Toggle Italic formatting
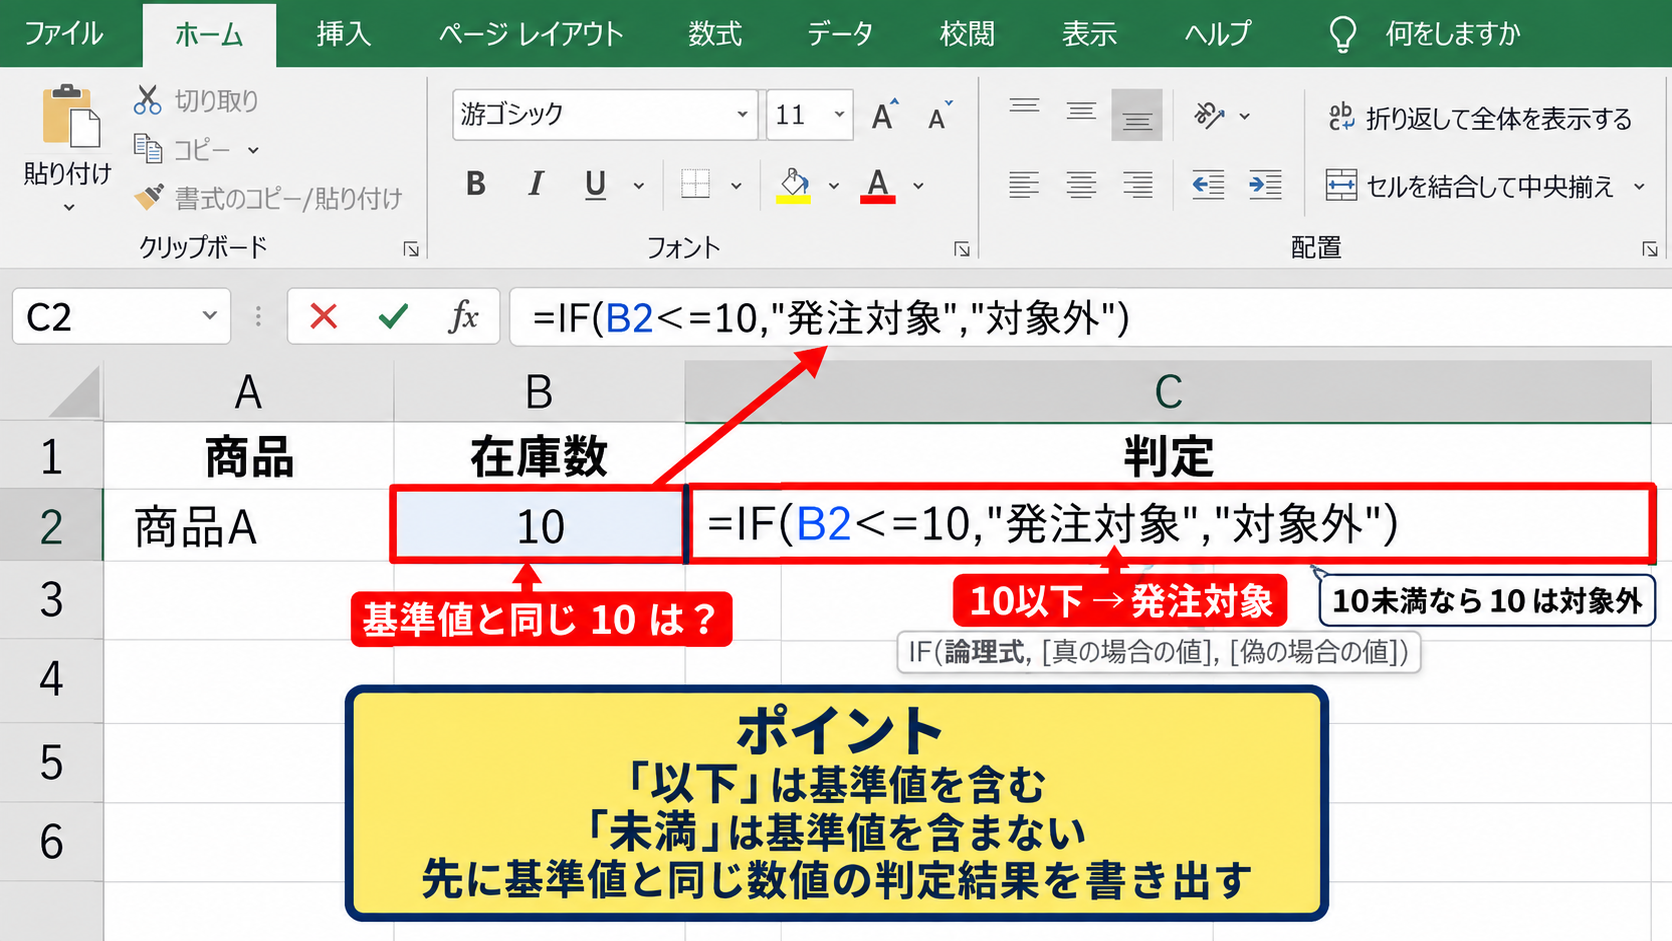1672x941 pixels. (x=536, y=184)
